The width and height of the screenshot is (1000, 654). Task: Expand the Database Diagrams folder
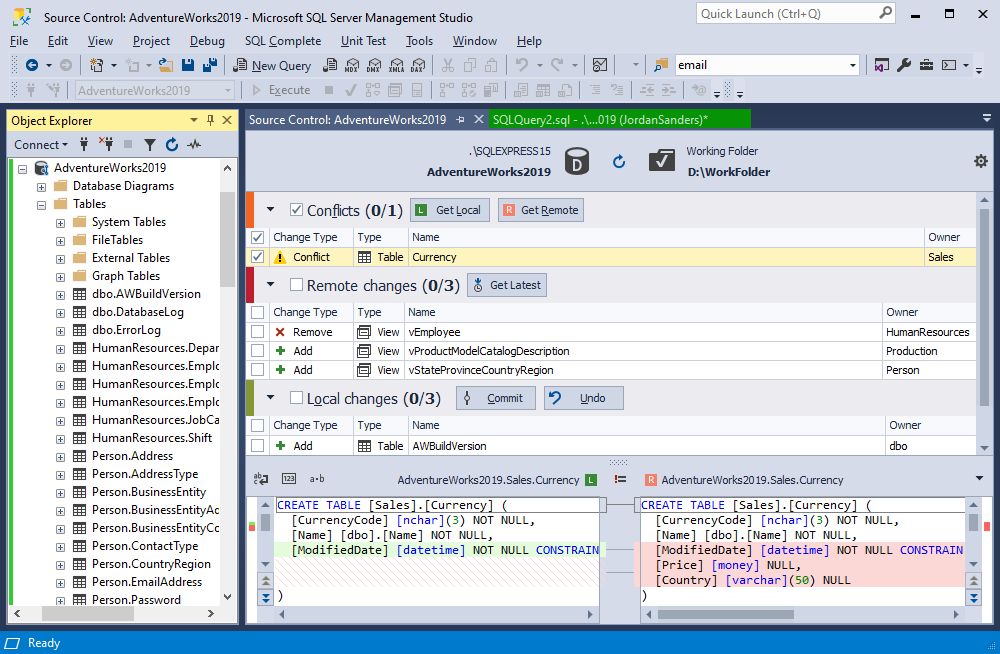tap(41, 187)
